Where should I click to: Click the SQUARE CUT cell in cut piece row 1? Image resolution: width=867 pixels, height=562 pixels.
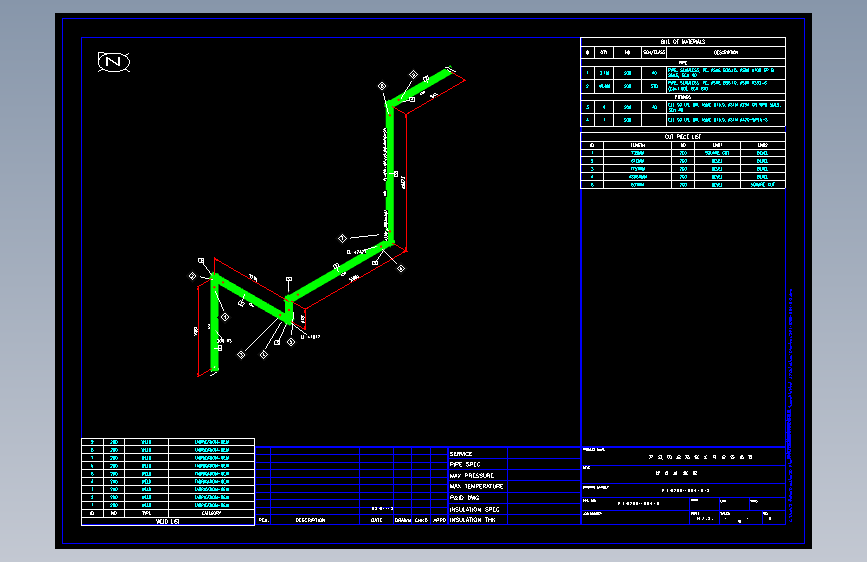(717, 153)
